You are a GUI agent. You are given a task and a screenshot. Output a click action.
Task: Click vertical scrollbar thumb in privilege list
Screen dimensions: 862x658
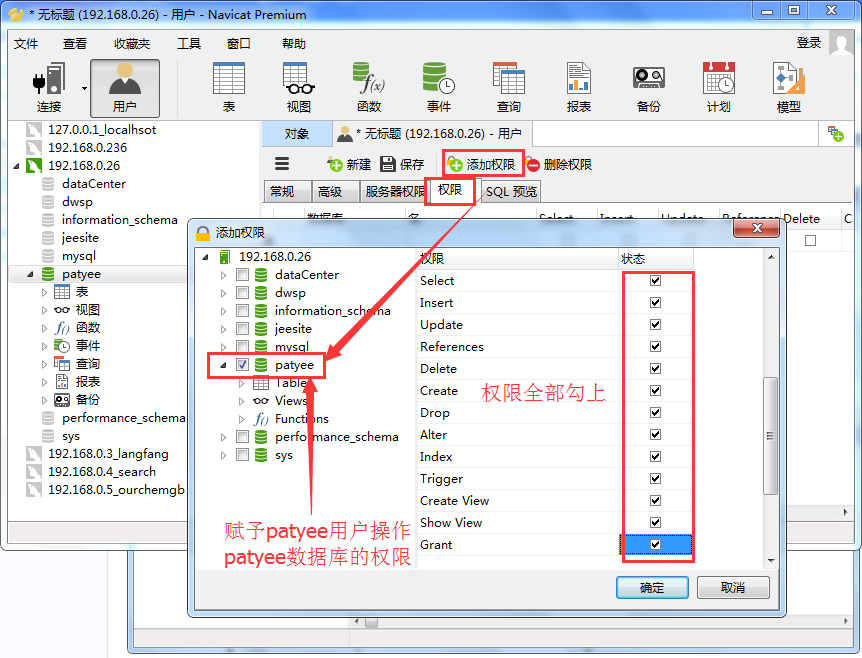770,435
